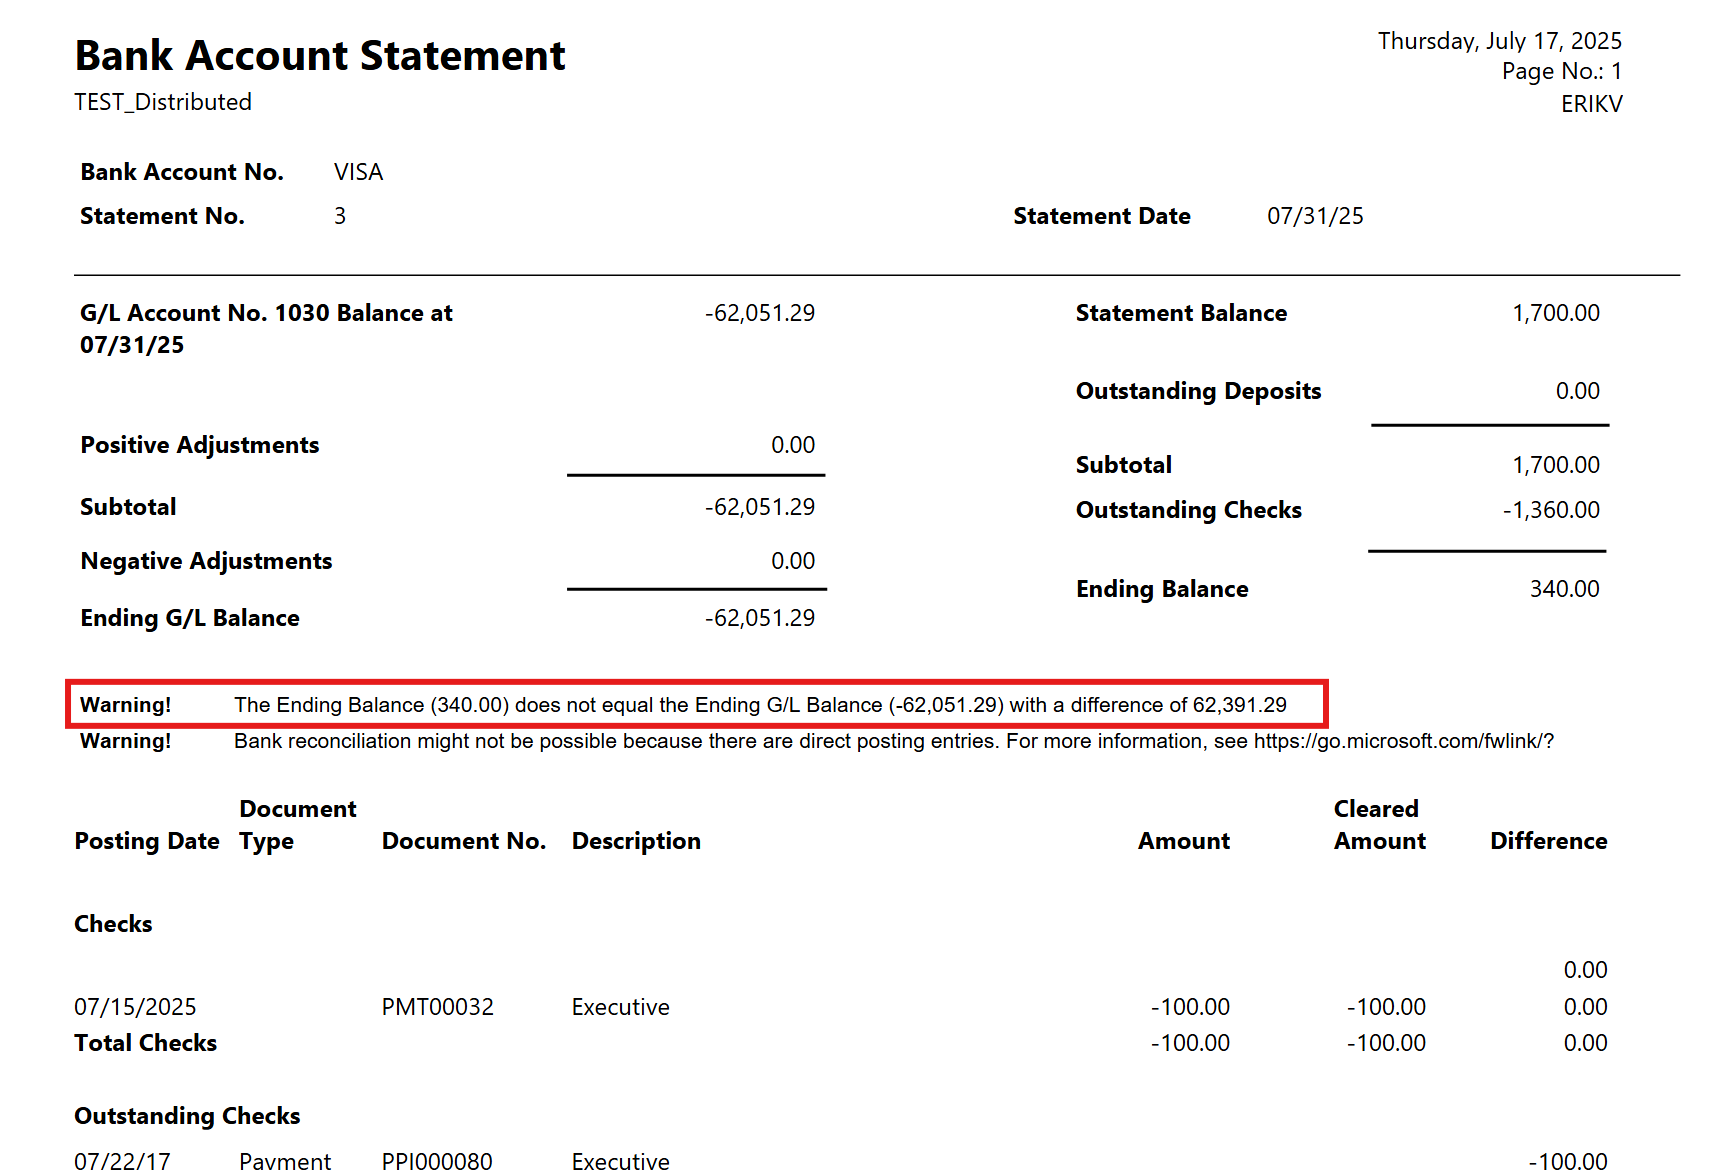The height and width of the screenshot is (1170, 1714).
Task: Click the Posting Date column header
Action: [147, 841]
